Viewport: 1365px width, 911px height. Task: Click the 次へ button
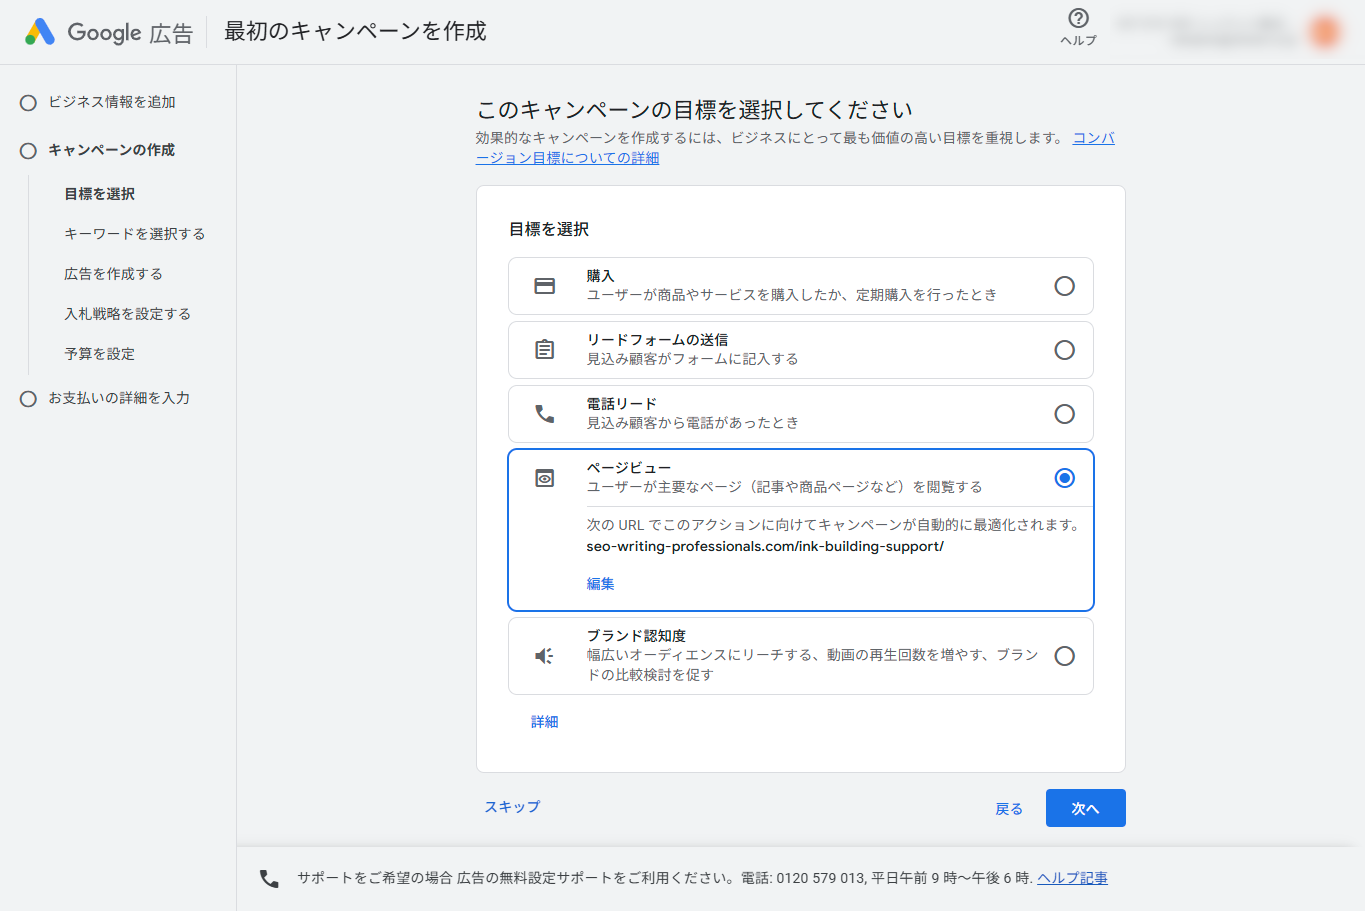pos(1085,807)
